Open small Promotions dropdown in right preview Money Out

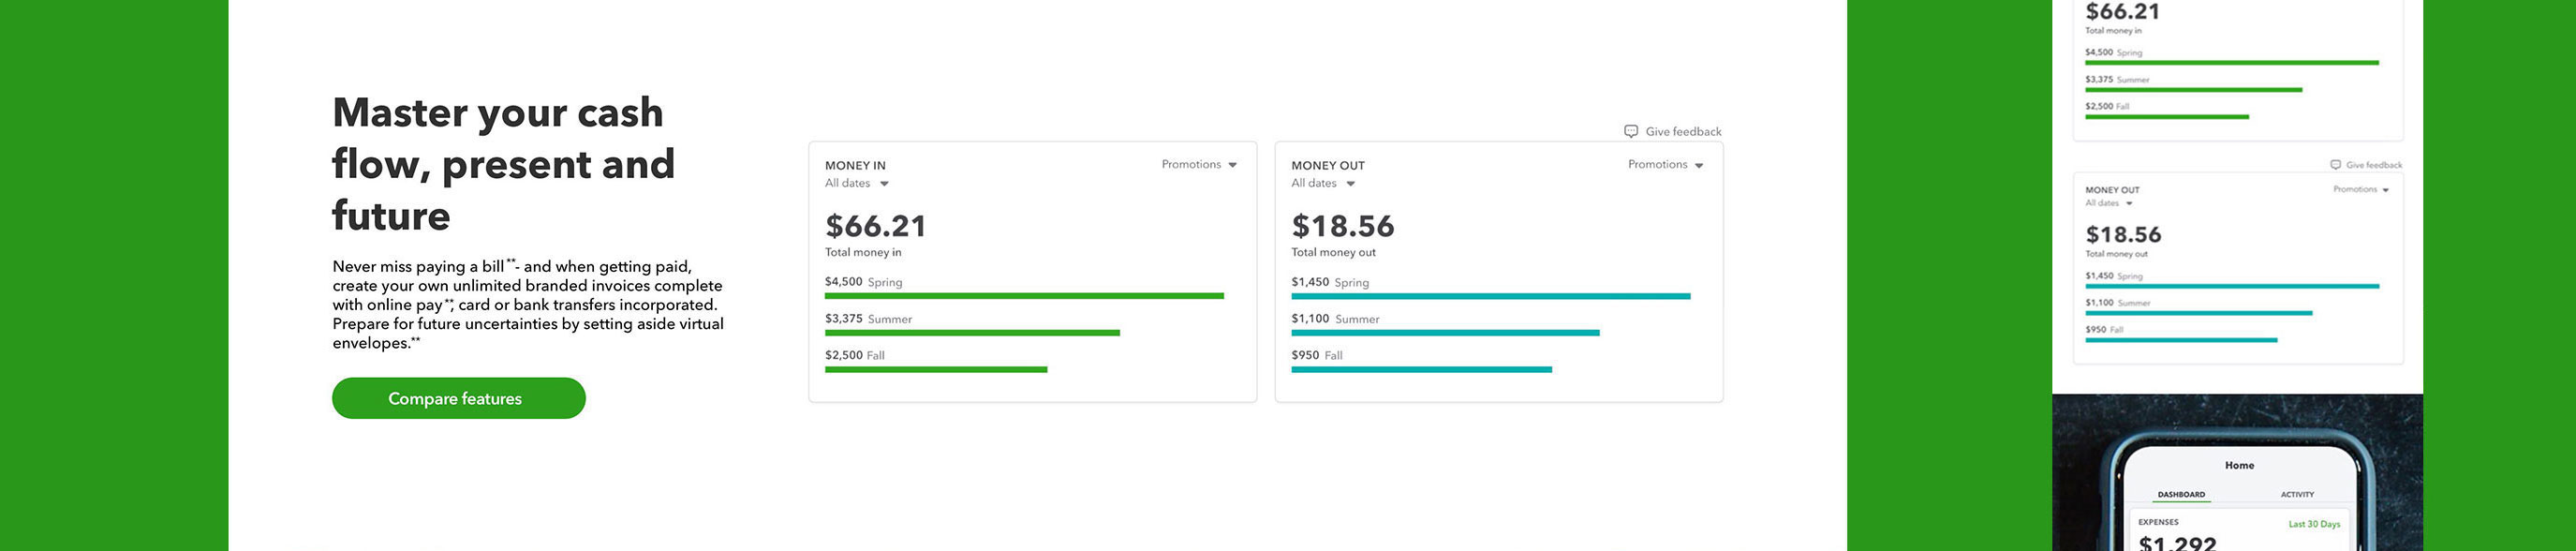click(2360, 189)
